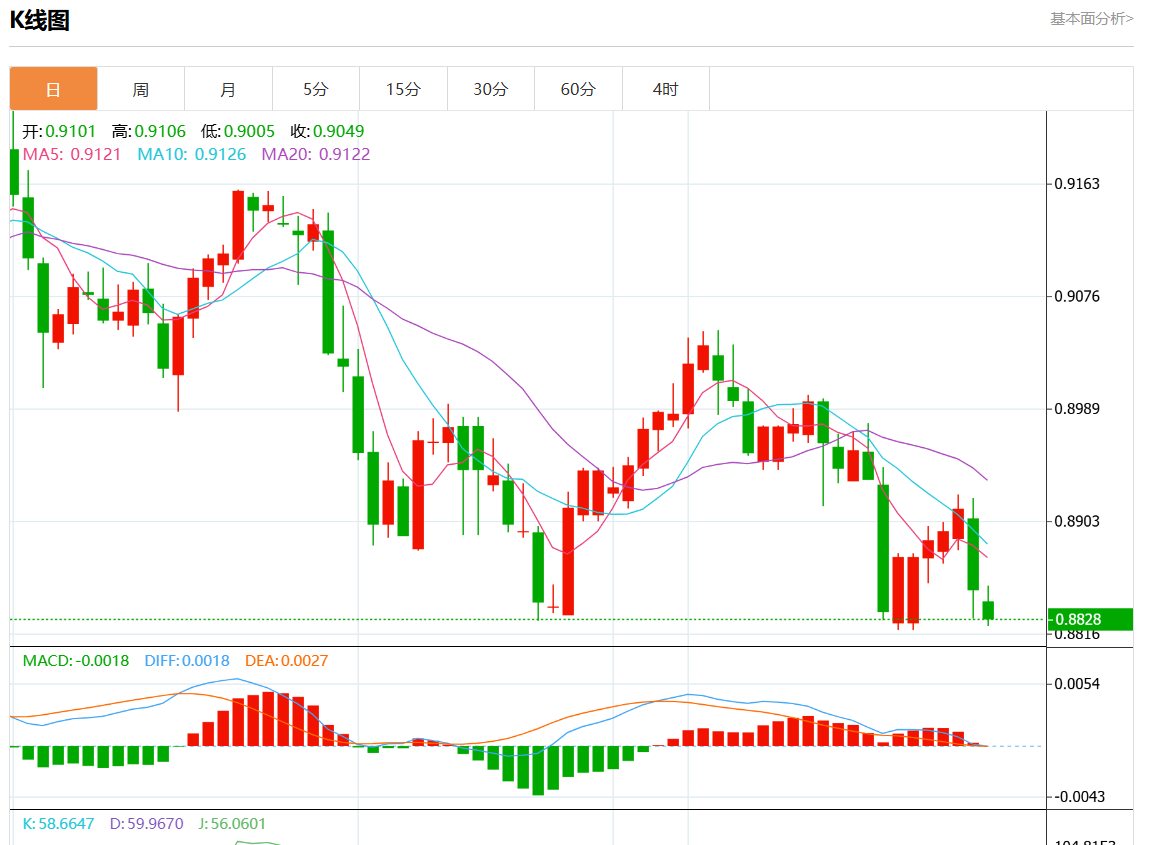Viewport: 1157px width, 845px height.
Task: Open the 15分 chart tab
Action: pyautogui.click(x=403, y=89)
